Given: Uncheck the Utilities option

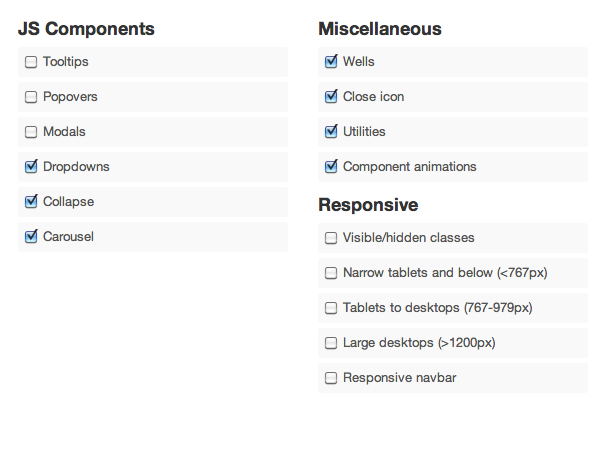Looking at the screenshot, I should tap(331, 132).
